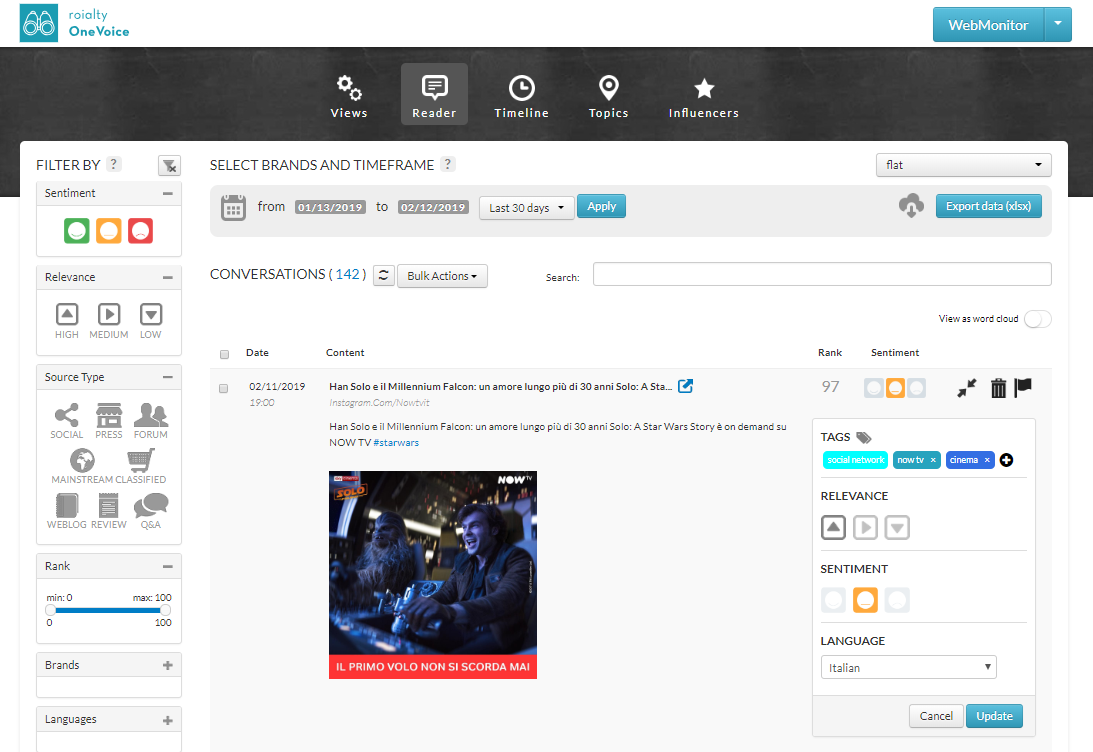Filter by Q&A source type
This screenshot has width=1093, height=752.
151,511
